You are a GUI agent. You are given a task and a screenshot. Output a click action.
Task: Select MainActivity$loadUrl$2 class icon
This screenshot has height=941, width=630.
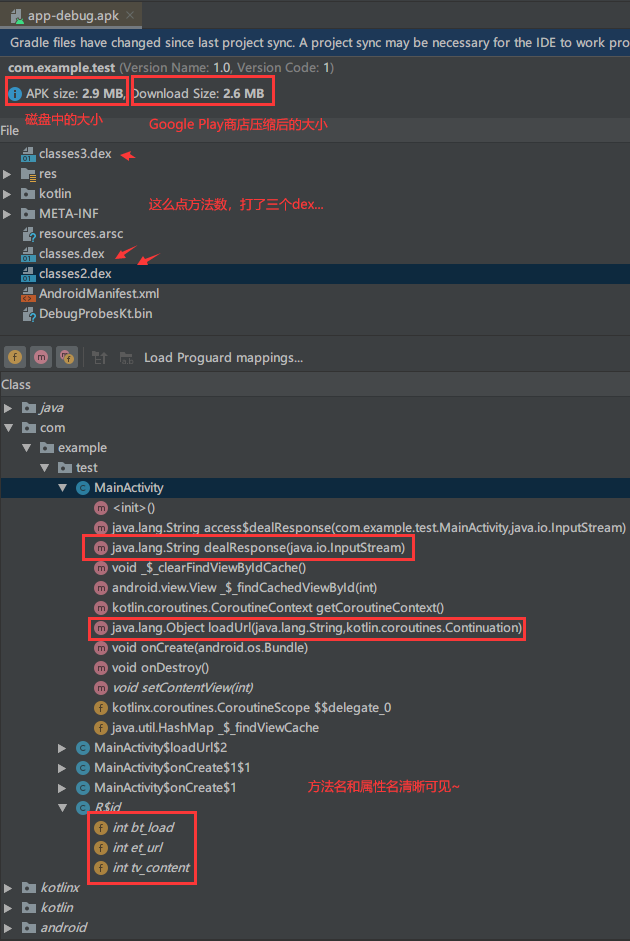pyautogui.click(x=83, y=748)
